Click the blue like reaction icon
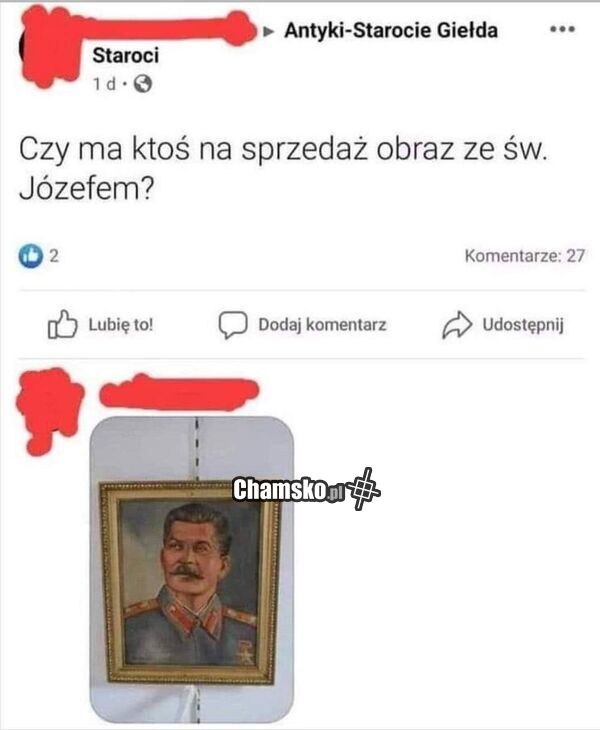 click(x=31, y=256)
